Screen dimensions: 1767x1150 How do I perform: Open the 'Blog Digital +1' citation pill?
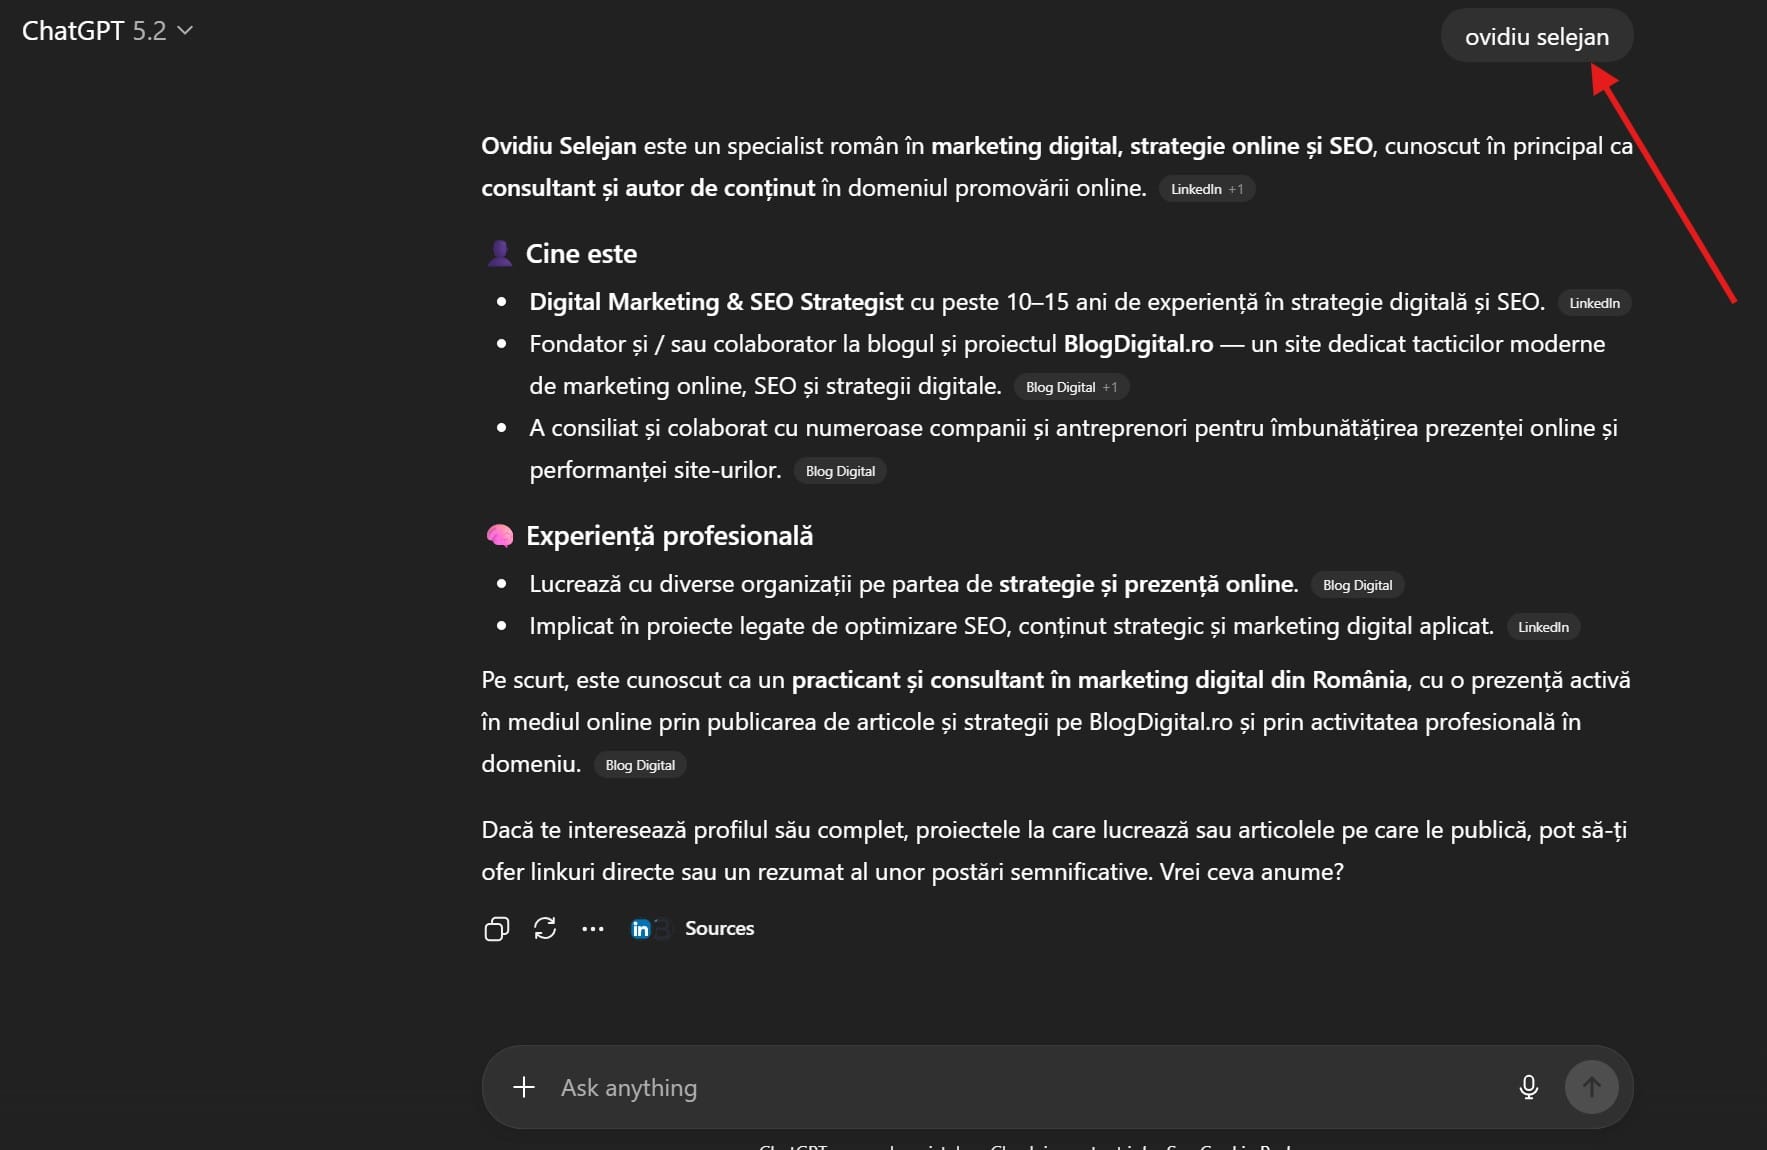point(1071,387)
